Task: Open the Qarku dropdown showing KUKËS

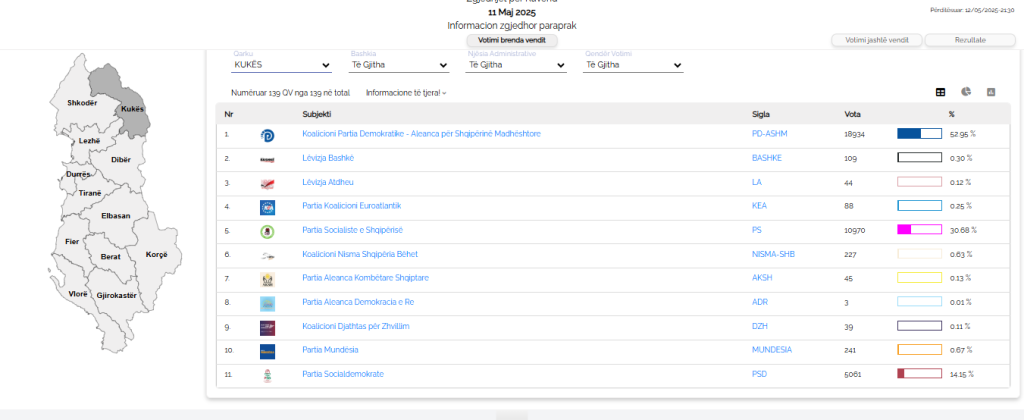Action: pos(282,65)
